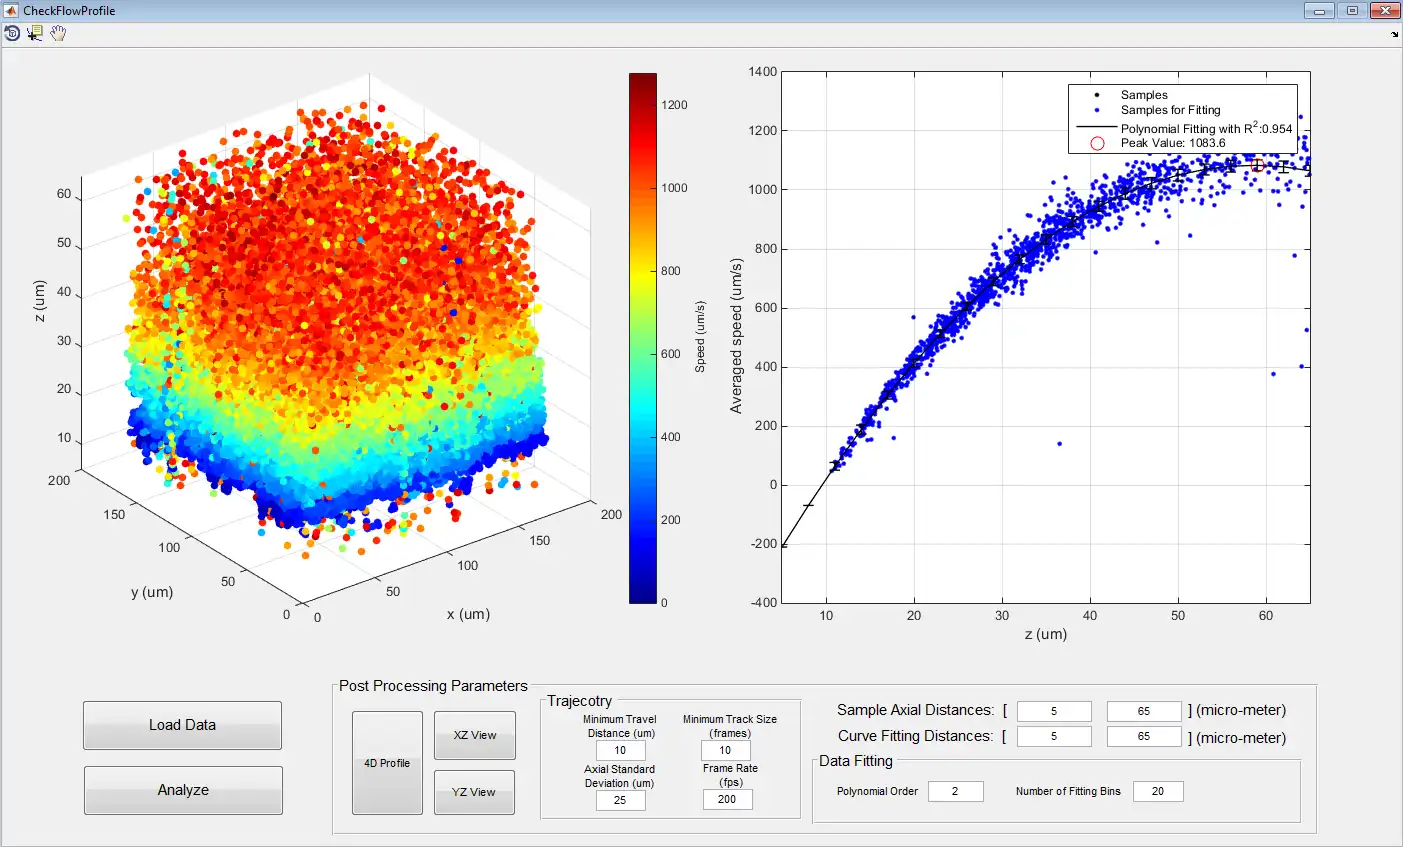Click the Speed colorbar scale
The width and height of the screenshot is (1403, 847).
pos(643,338)
